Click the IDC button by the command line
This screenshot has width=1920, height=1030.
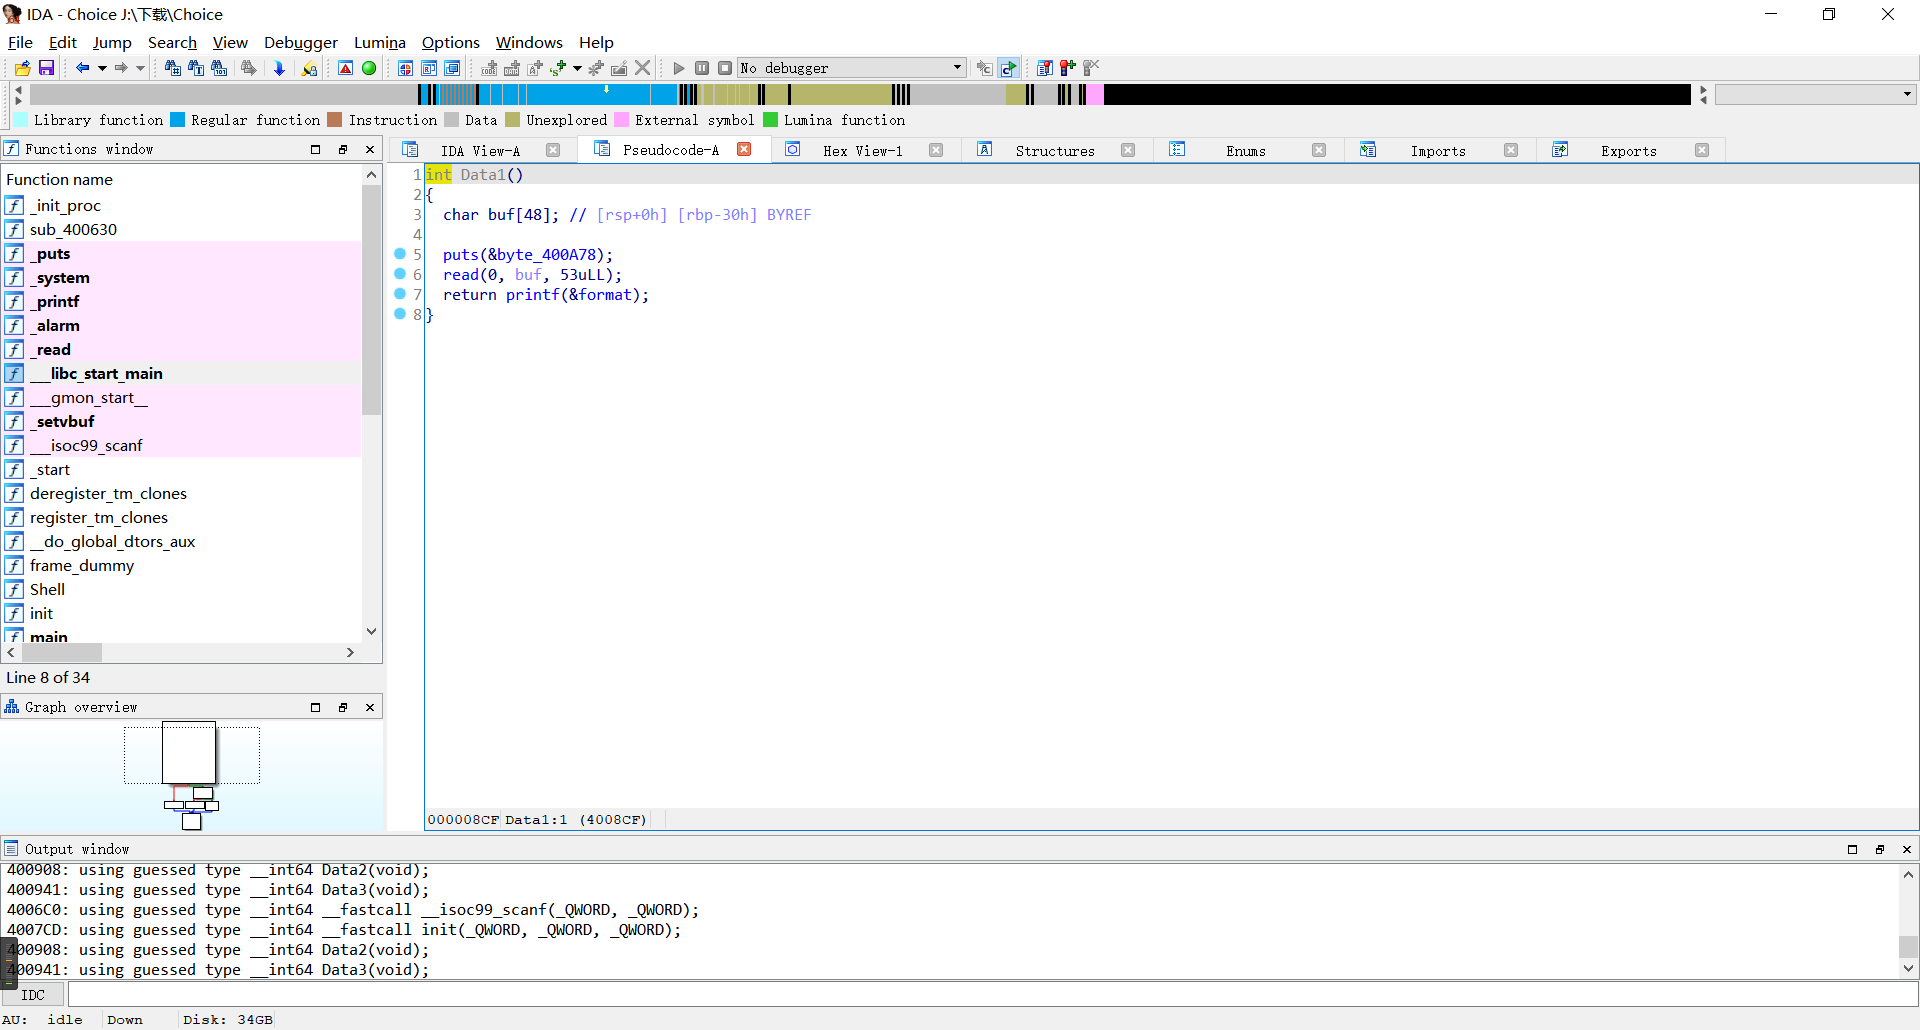(x=33, y=995)
